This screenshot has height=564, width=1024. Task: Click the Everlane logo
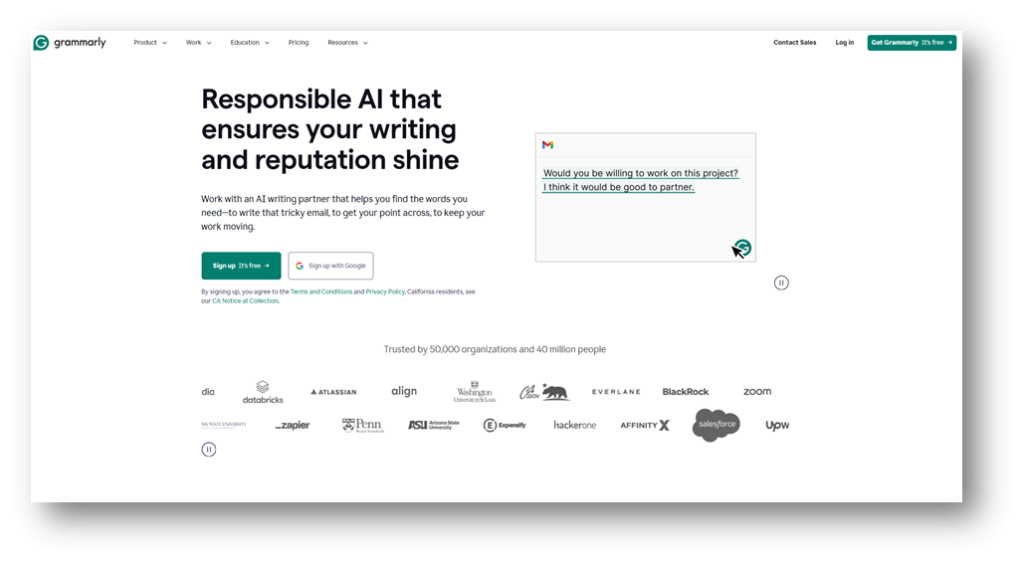tap(616, 392)
